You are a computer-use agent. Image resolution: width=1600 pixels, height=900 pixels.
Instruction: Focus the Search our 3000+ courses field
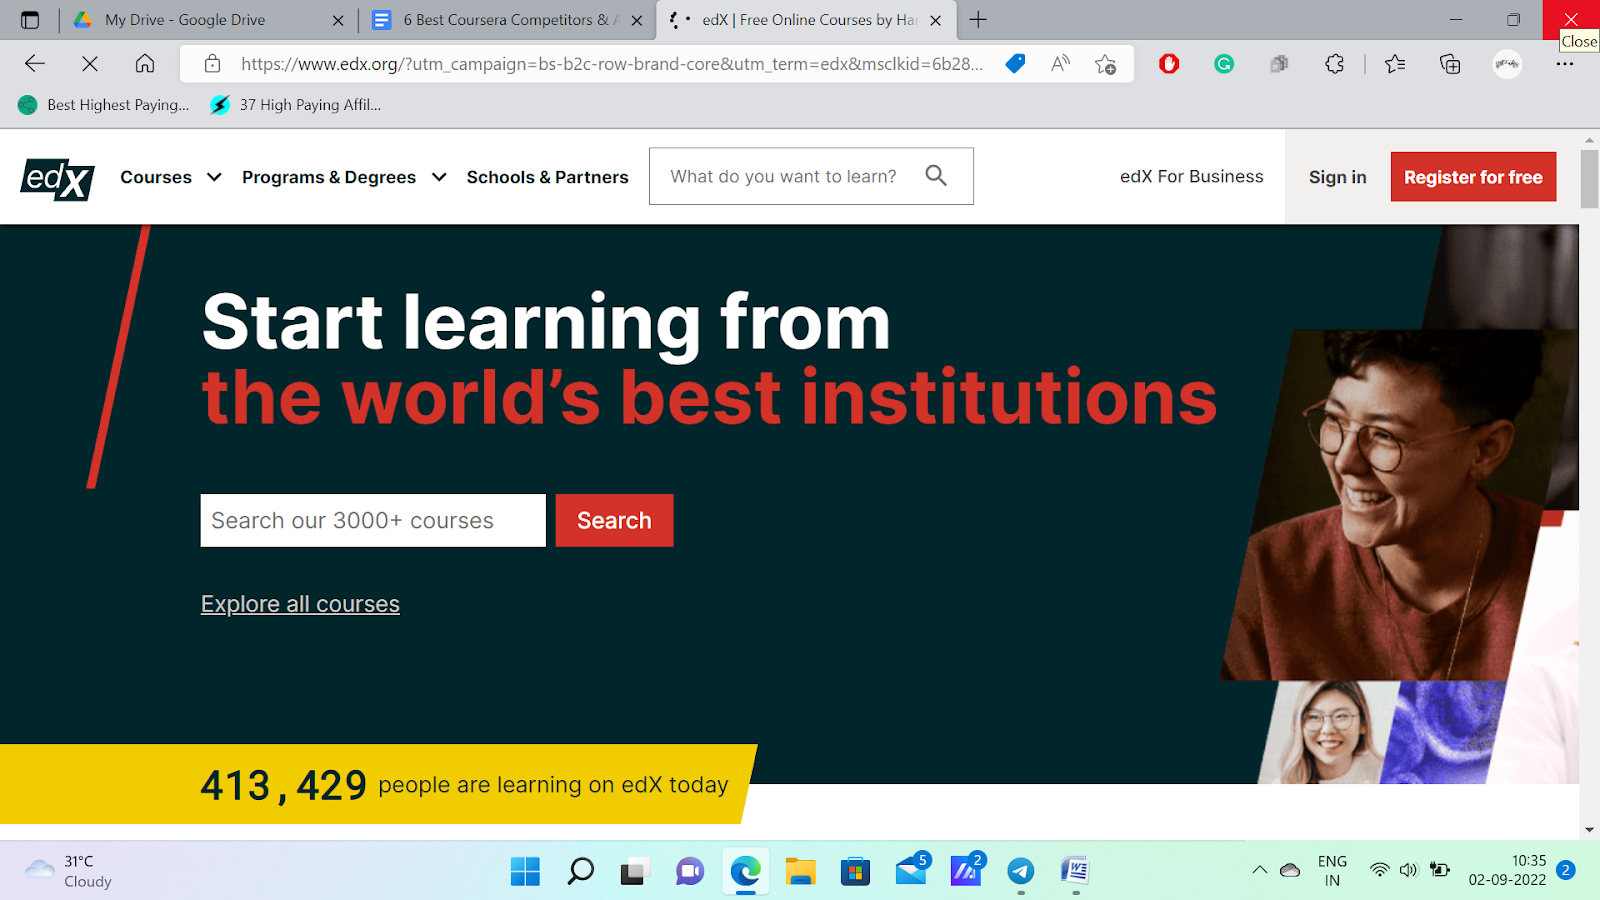click(x=373, y=520)
